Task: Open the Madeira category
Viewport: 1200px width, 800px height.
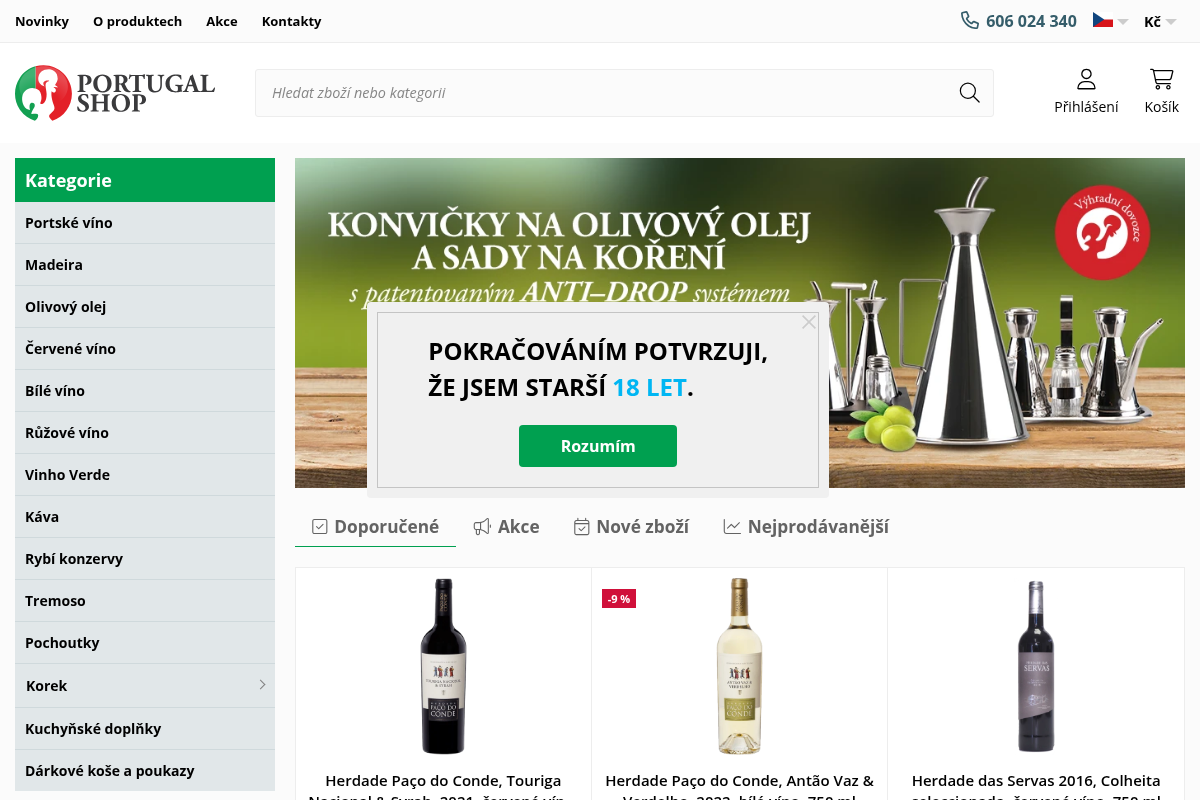Action: pyautogui.click(x=145, y=265)
